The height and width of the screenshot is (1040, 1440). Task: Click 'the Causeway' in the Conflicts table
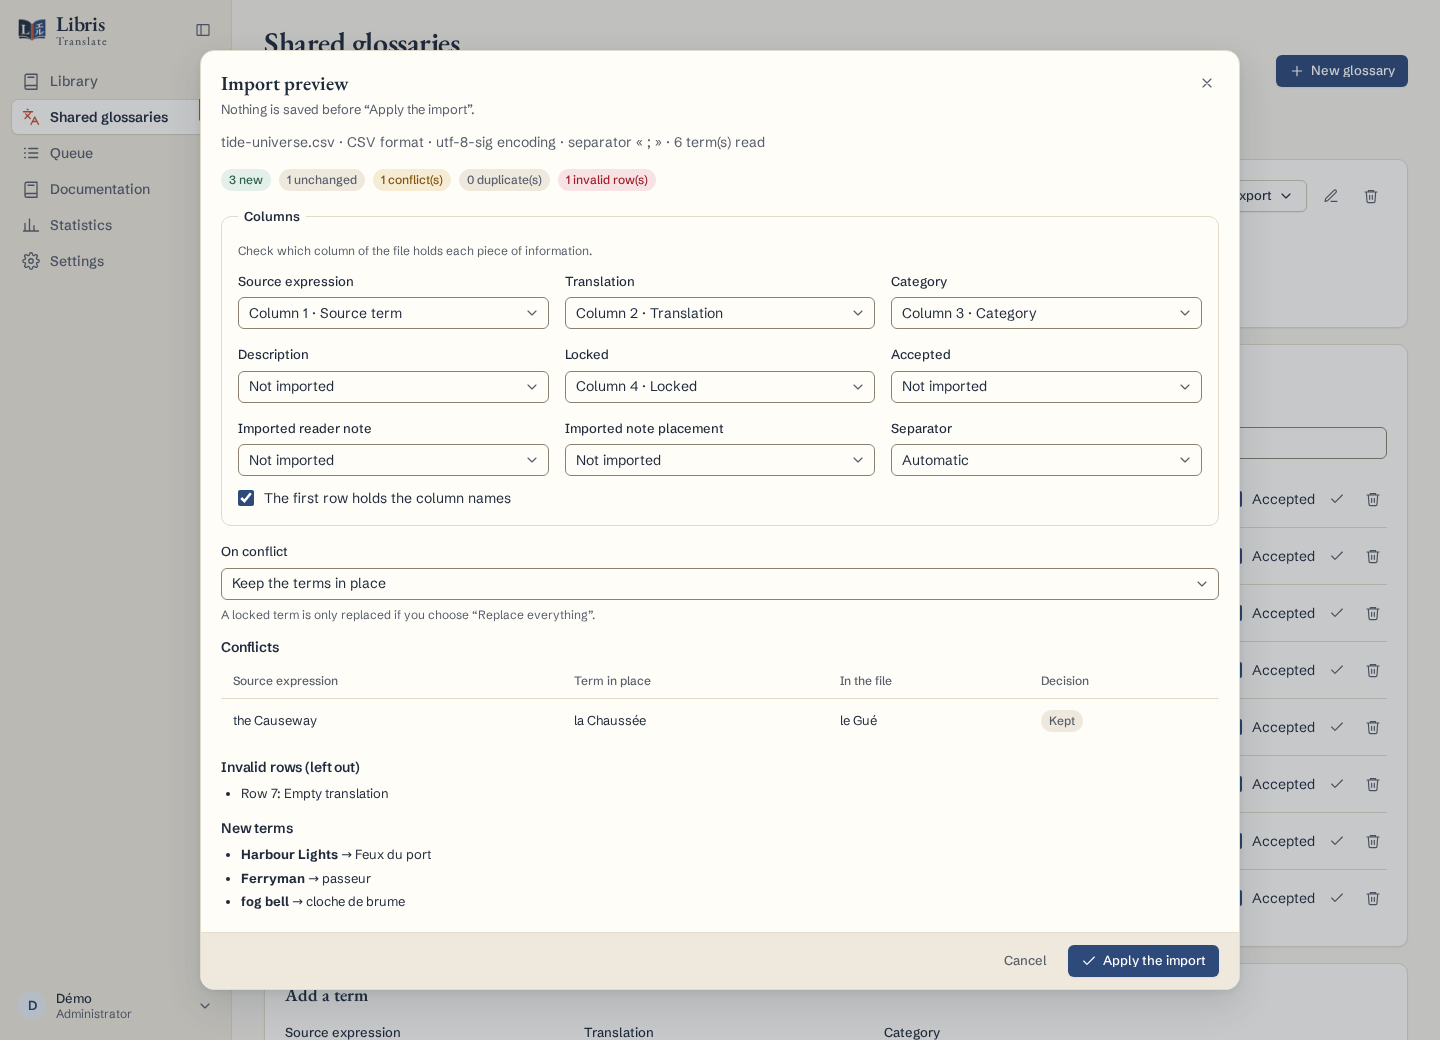point(275,721)
